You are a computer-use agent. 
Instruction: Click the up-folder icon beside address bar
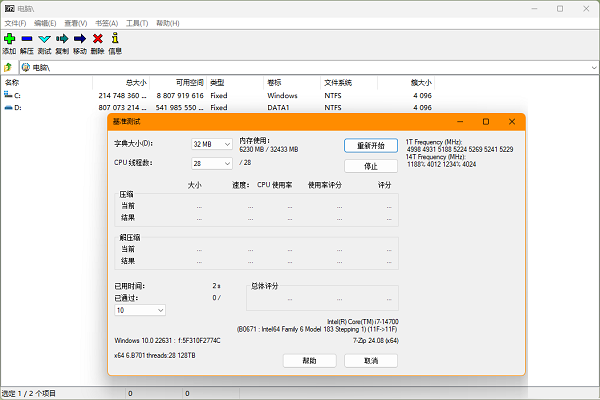click(8, 67)
